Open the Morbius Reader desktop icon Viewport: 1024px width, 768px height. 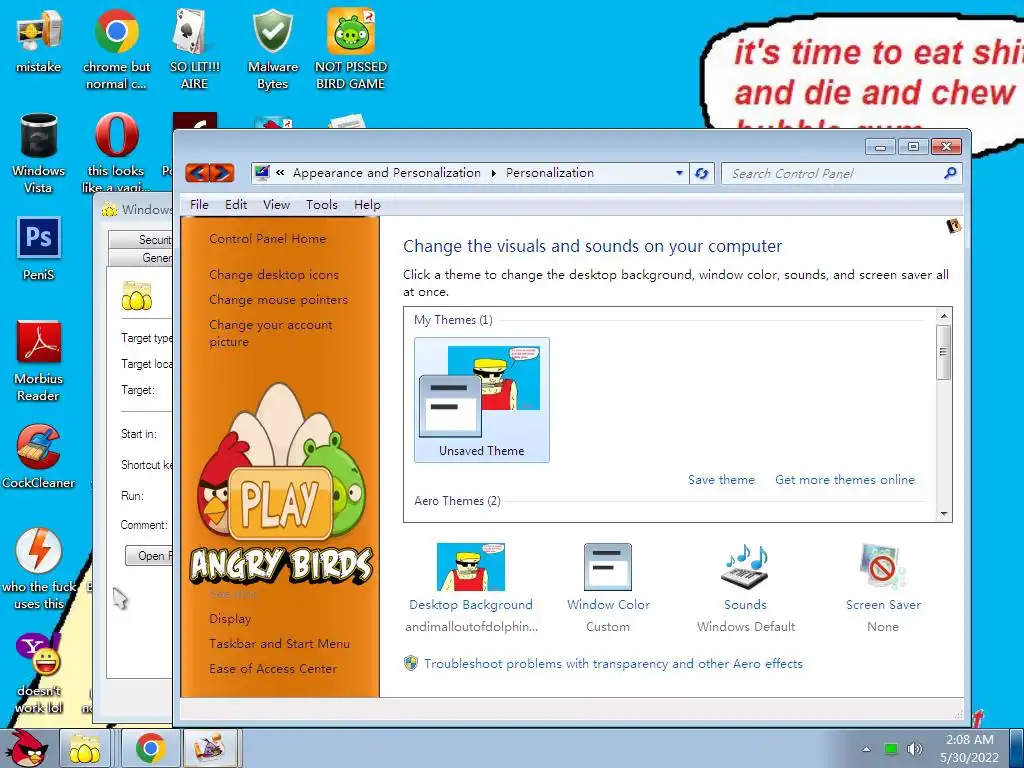point(39,361)
